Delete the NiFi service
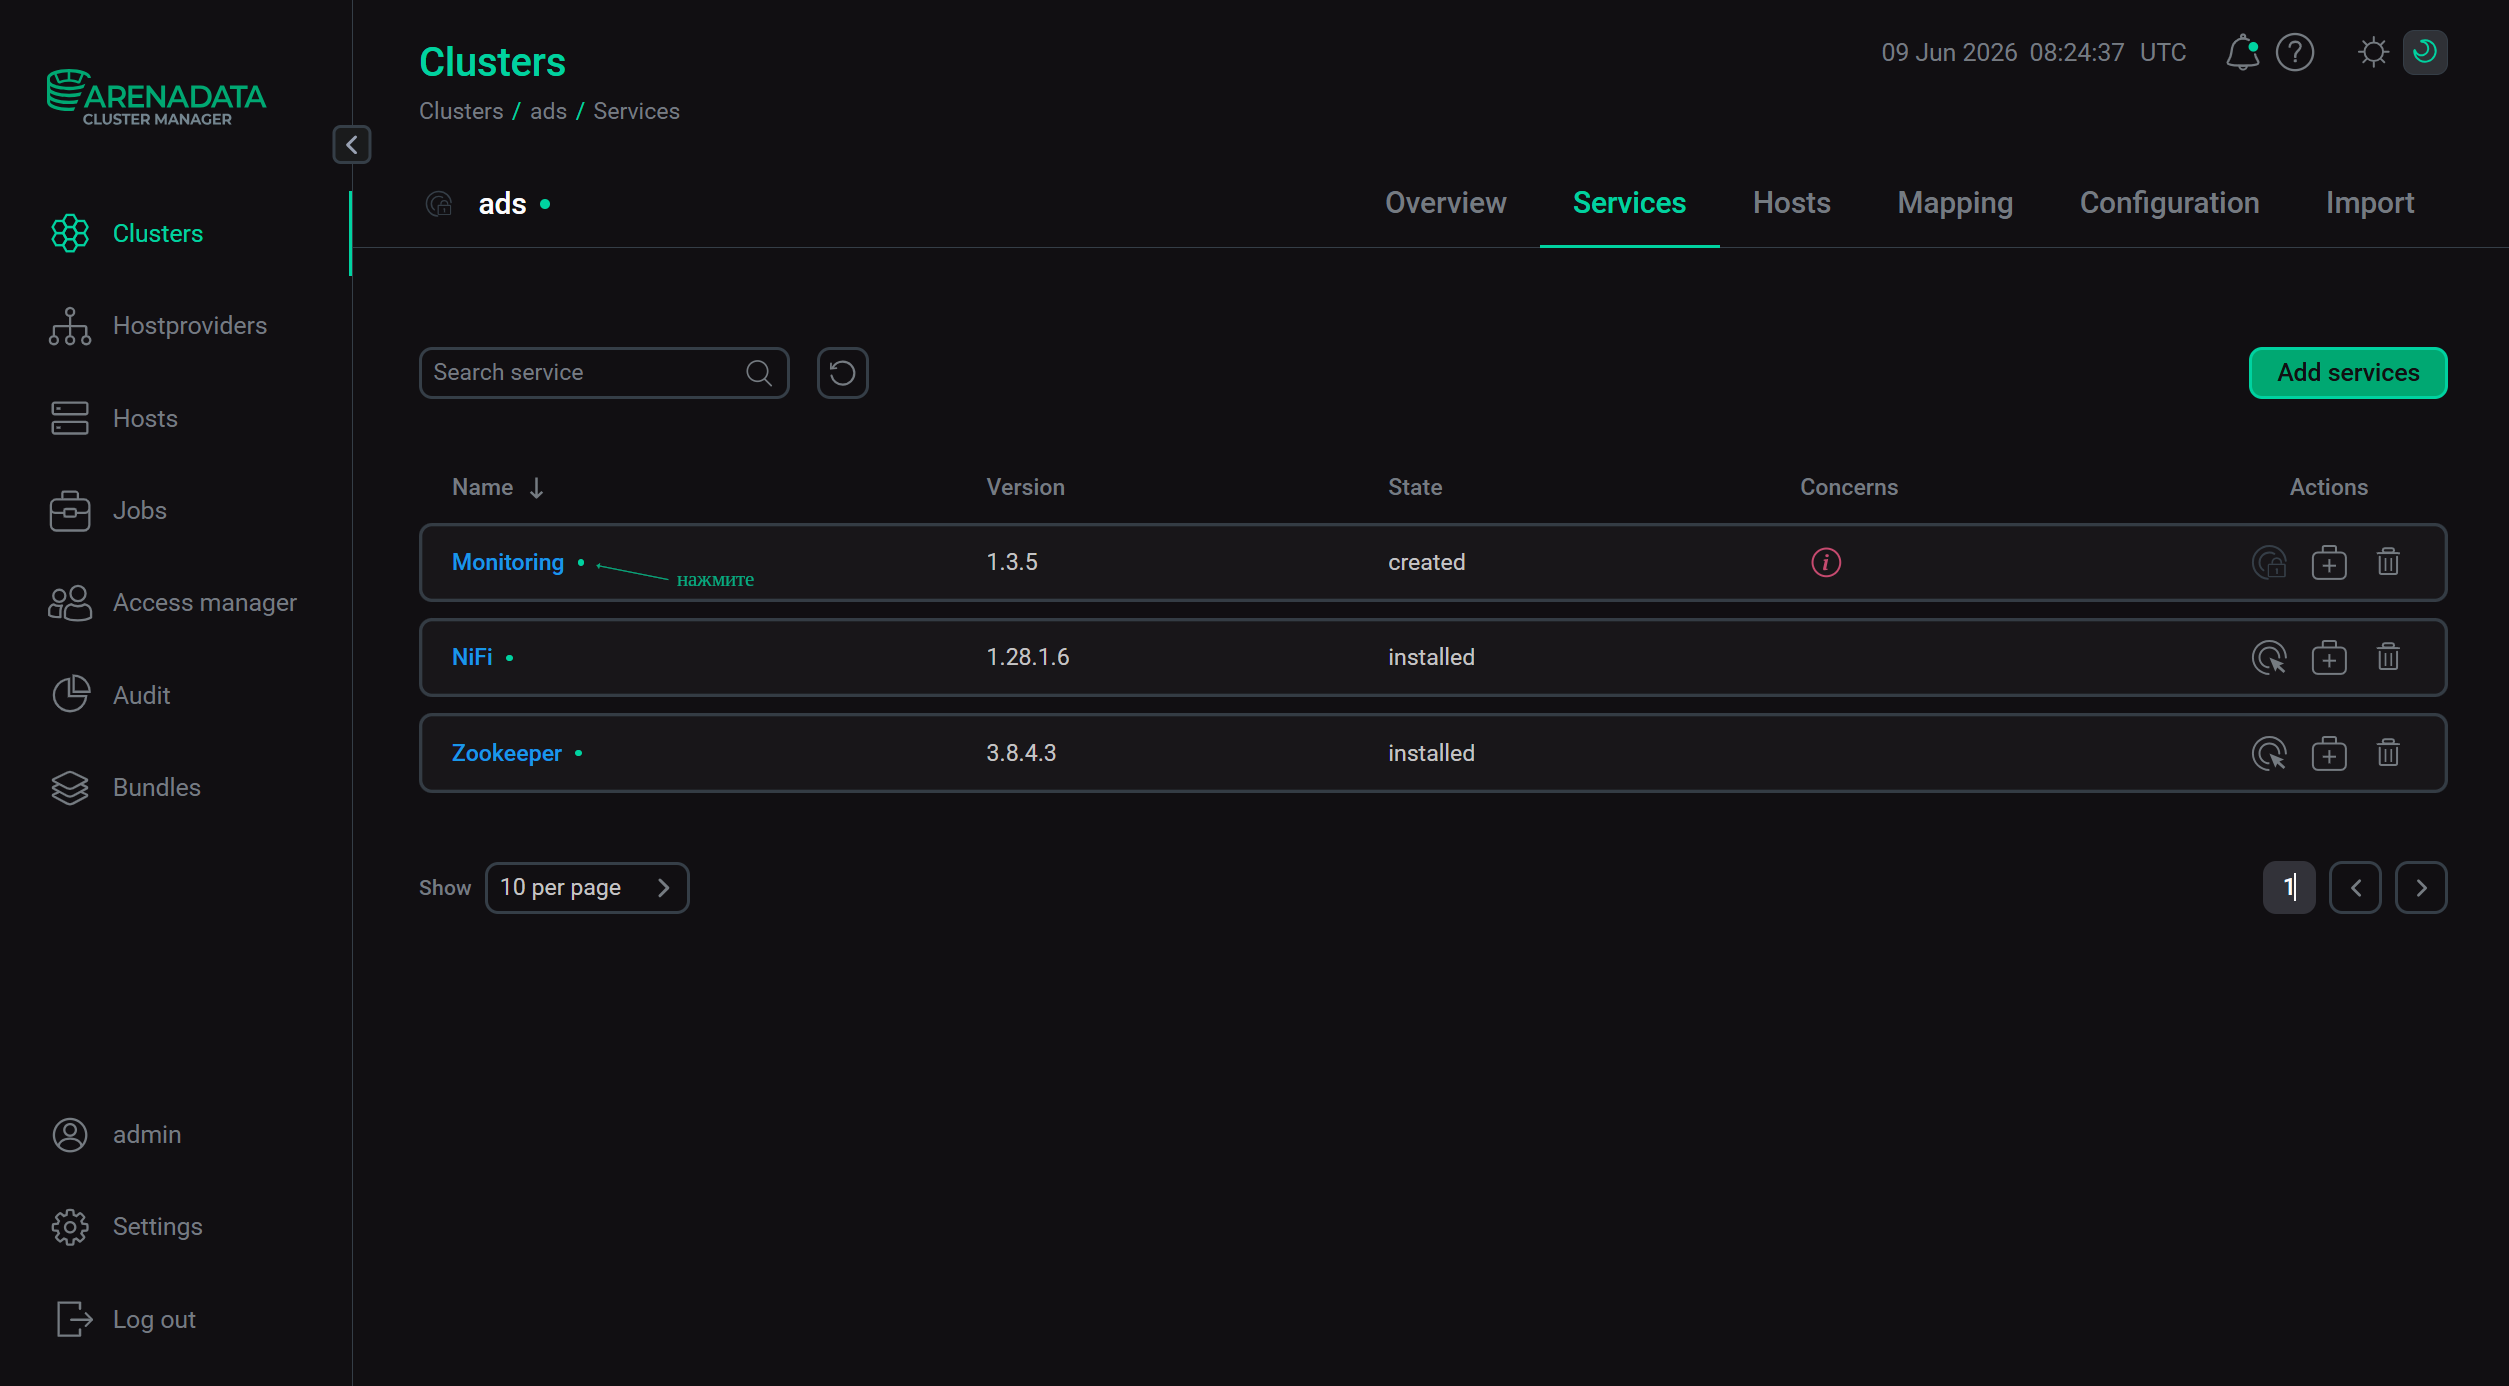Image resolution: width=2509 pixels, height=1386 pixels. (2388, 657)
